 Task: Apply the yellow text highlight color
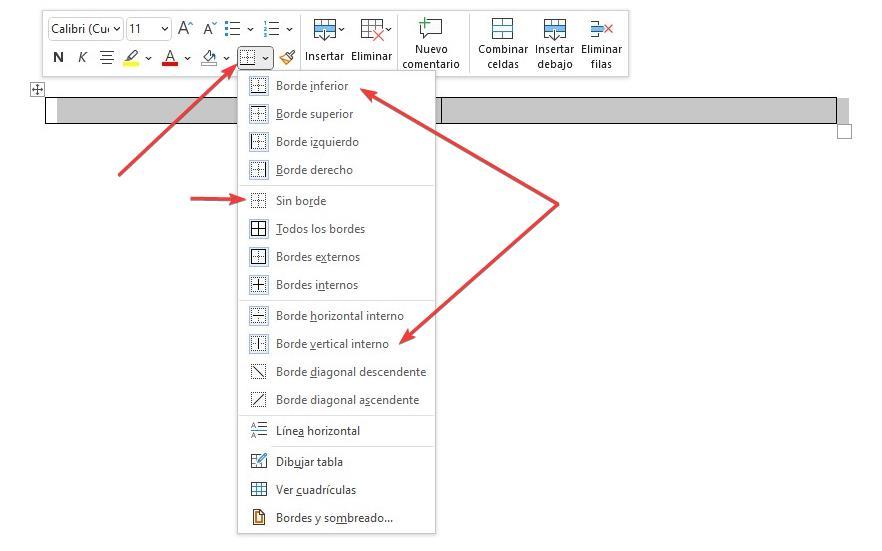[131, 57]
